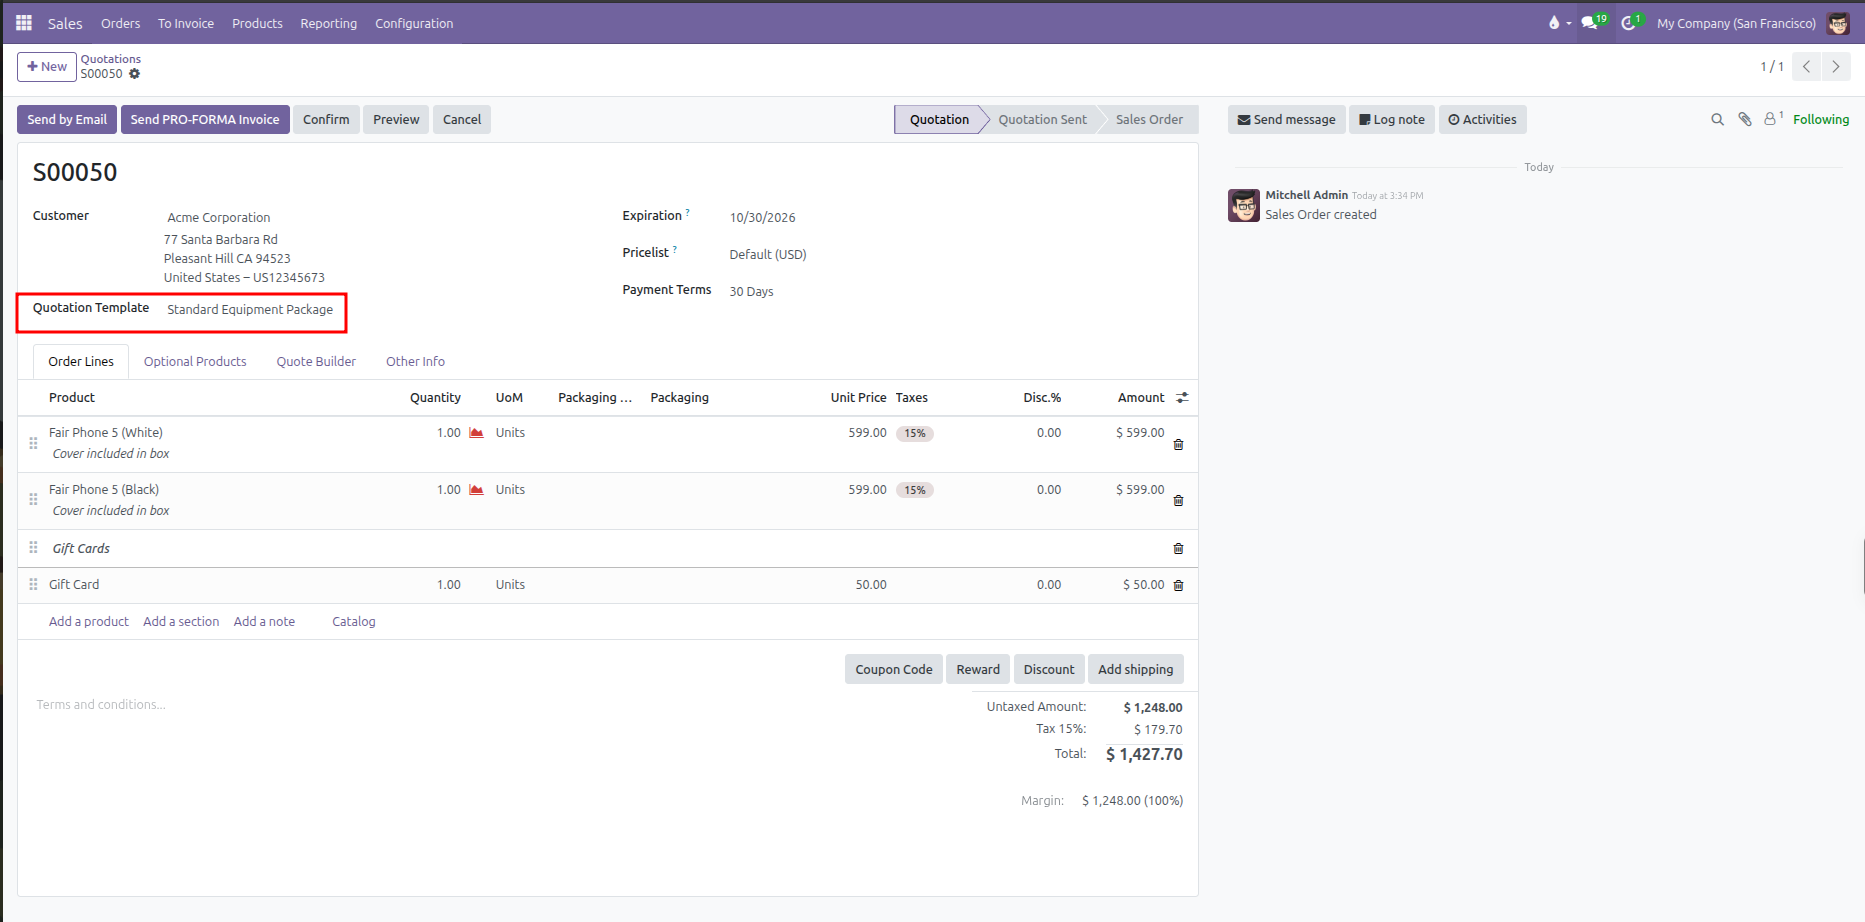Click the Quotation Sent status stage
This screenshot has width=1865, height=922.
1042,120
